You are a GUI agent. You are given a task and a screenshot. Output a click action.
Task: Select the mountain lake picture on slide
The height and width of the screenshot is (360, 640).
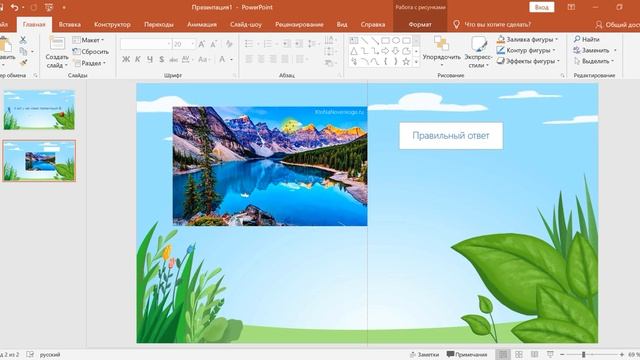coord(270,166)
